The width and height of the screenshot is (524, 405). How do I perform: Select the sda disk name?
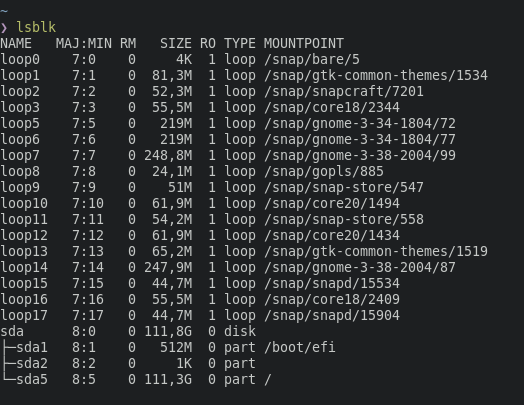tap(12, 331)
